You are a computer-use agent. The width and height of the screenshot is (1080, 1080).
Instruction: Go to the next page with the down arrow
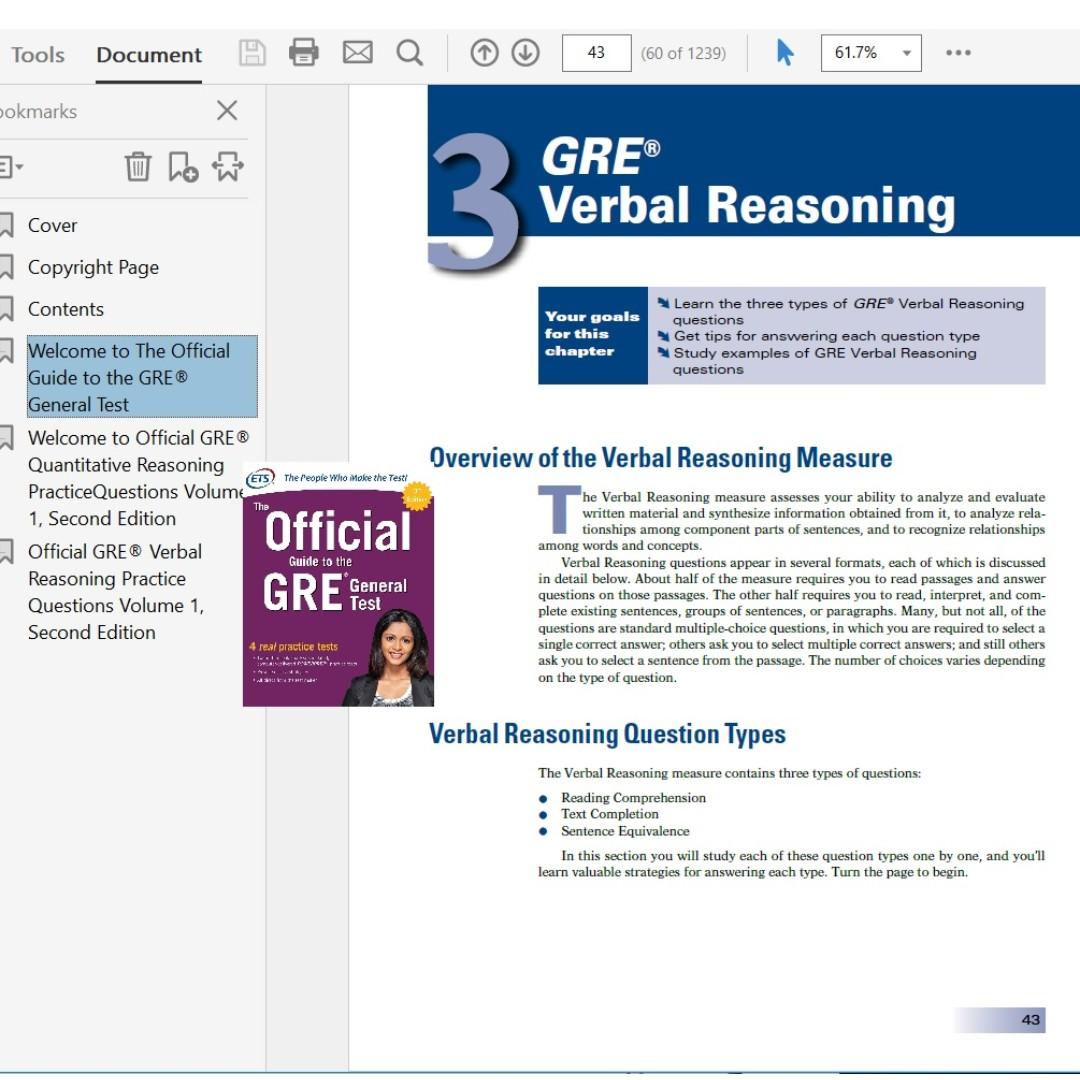click(526, 53)
